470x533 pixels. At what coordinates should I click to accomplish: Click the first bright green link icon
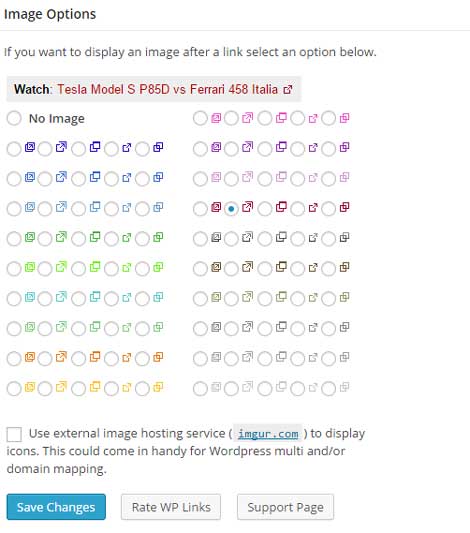(x=30, y=267)
